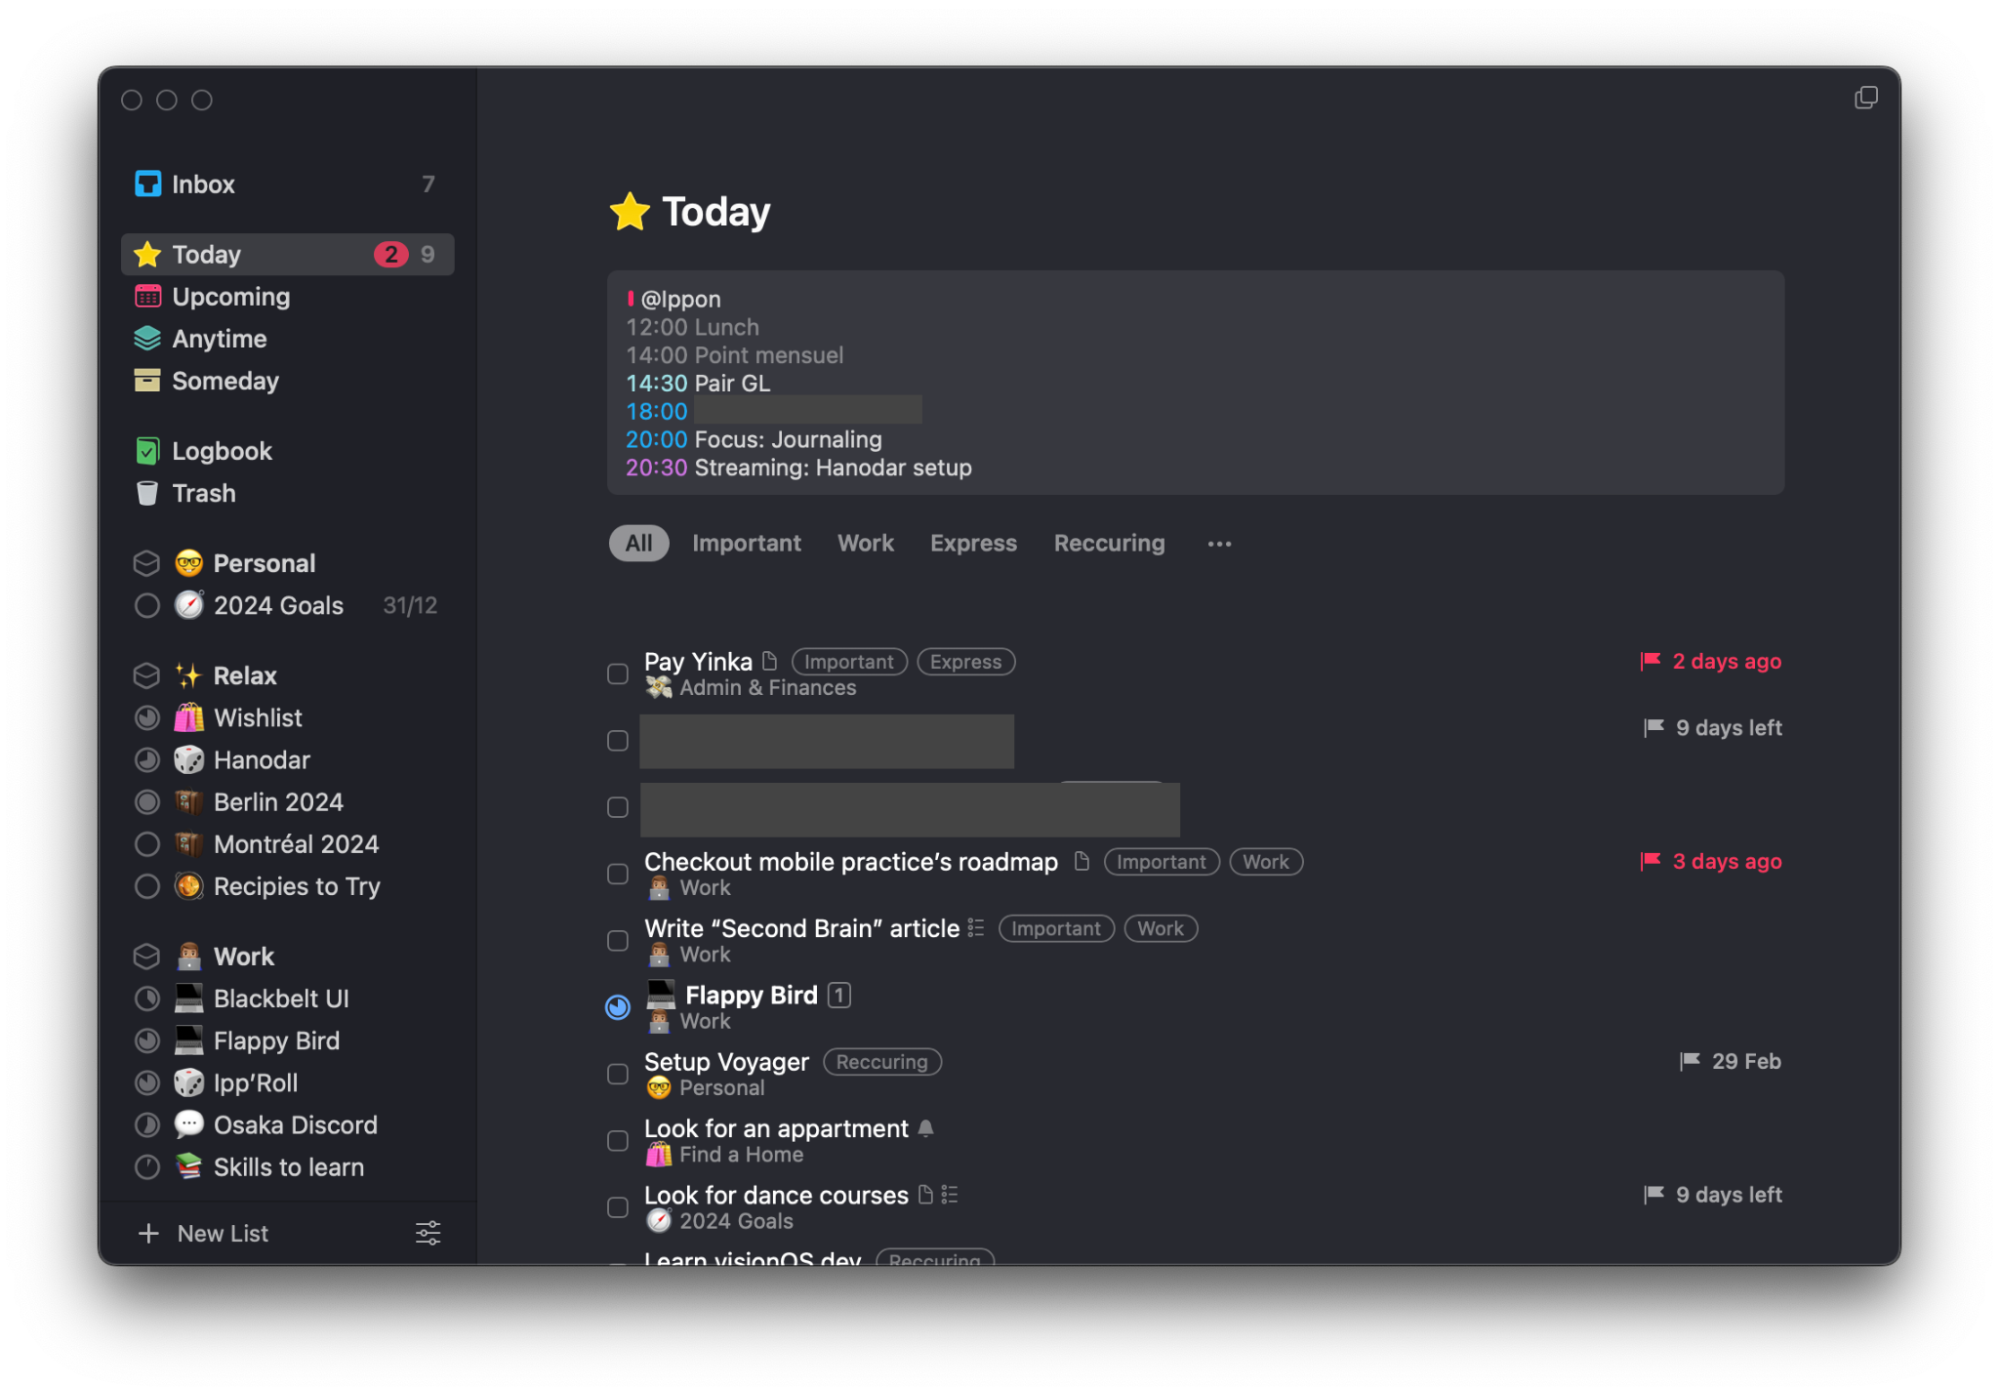This screenshot has width=1999, height=1395.
Task: Select the Anytime layers icon
Action: pyautogui.click(x=150, y=339)
